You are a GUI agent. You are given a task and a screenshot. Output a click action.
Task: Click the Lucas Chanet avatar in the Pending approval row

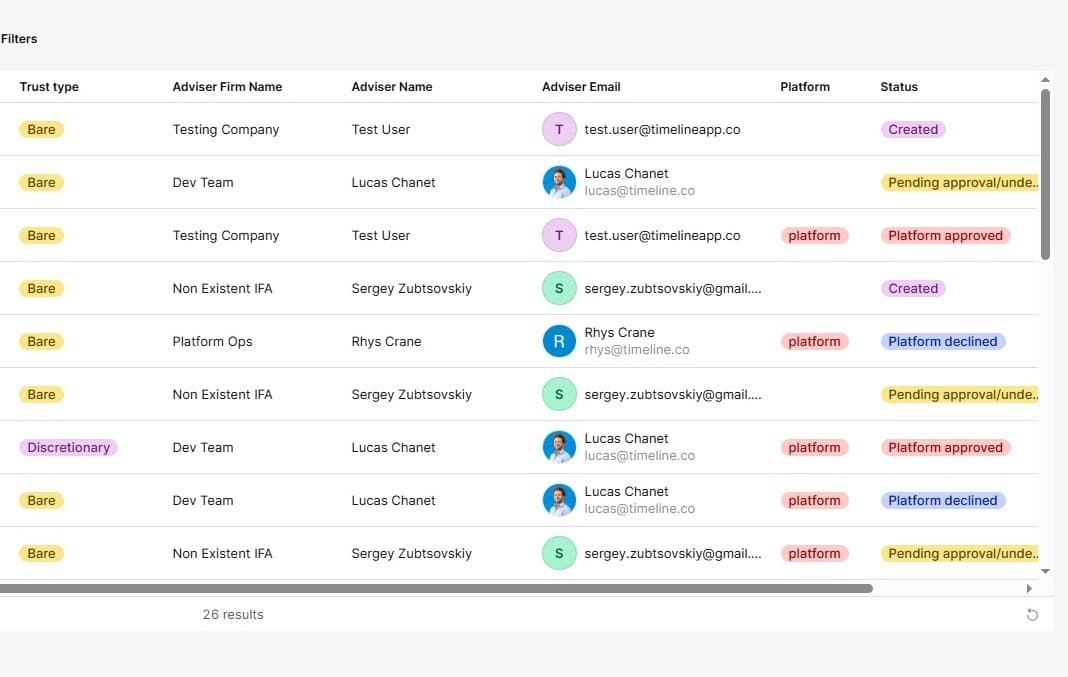point(559,183)
